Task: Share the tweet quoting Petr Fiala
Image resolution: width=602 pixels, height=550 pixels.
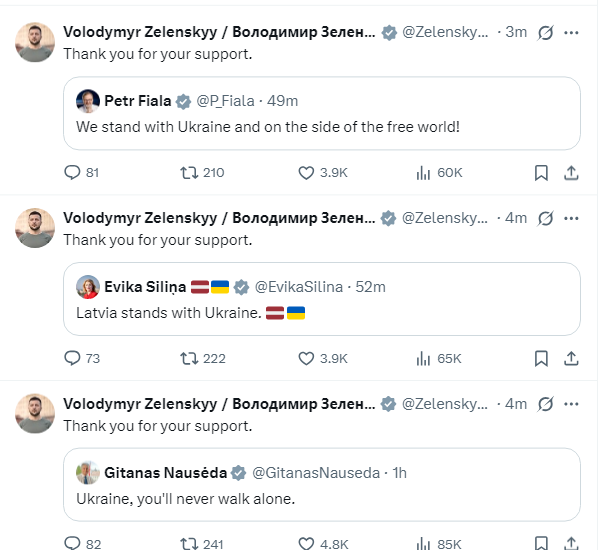Action: 571,173
